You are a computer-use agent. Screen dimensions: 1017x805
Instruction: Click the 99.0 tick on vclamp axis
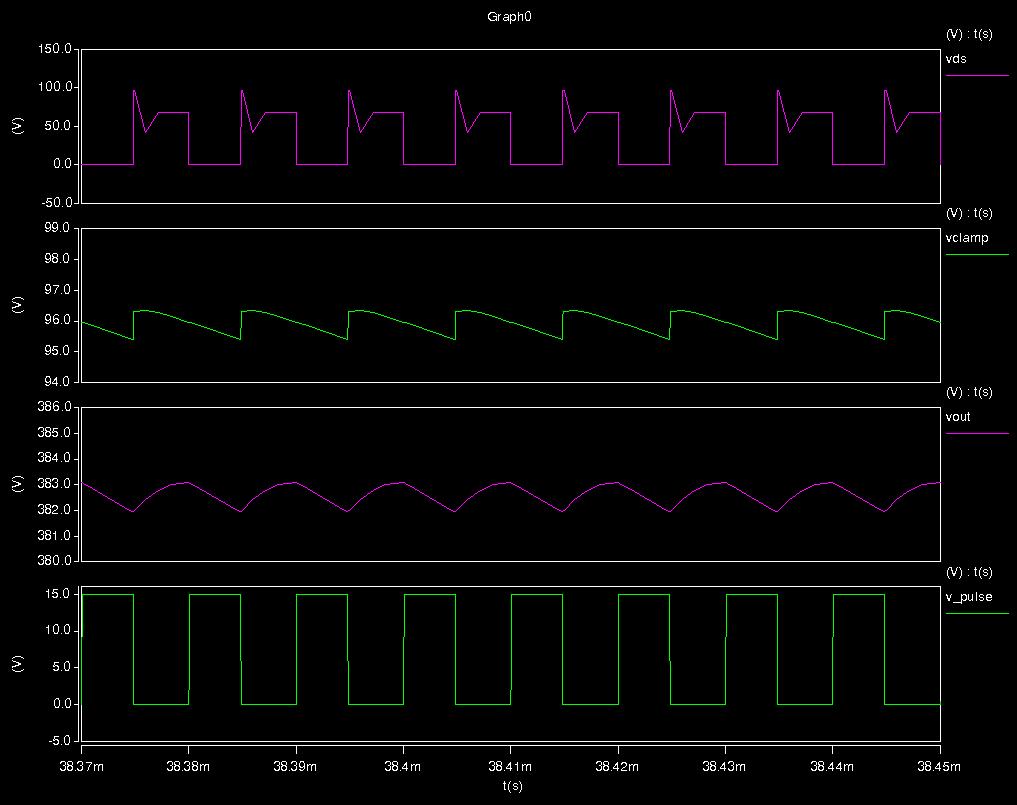tap(58, 228)
